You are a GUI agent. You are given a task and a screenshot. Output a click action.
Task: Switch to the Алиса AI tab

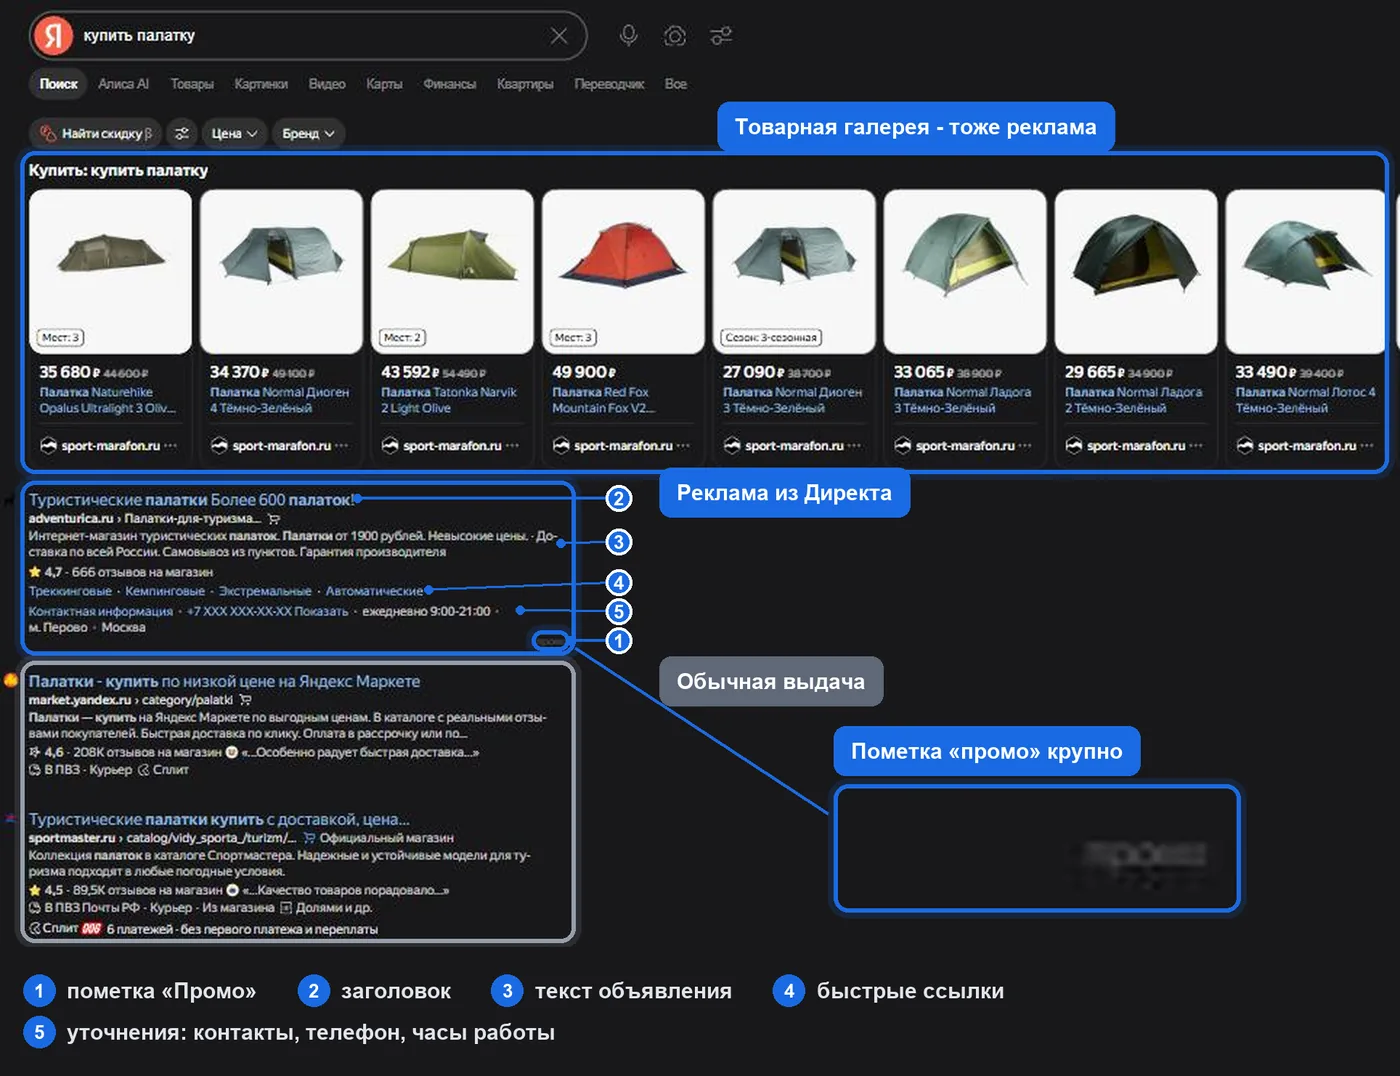tap(123, 84)
